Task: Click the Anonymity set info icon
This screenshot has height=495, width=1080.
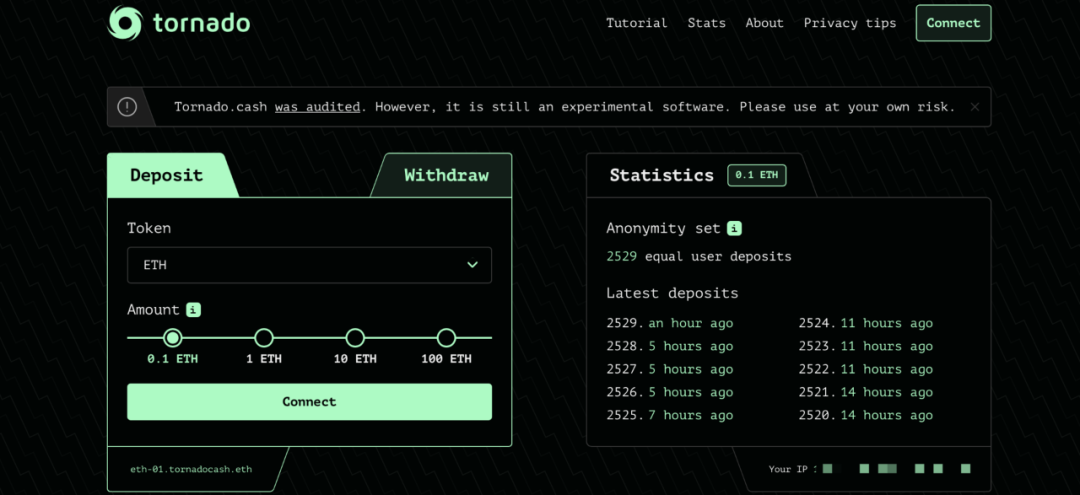Action: point(734,228)
